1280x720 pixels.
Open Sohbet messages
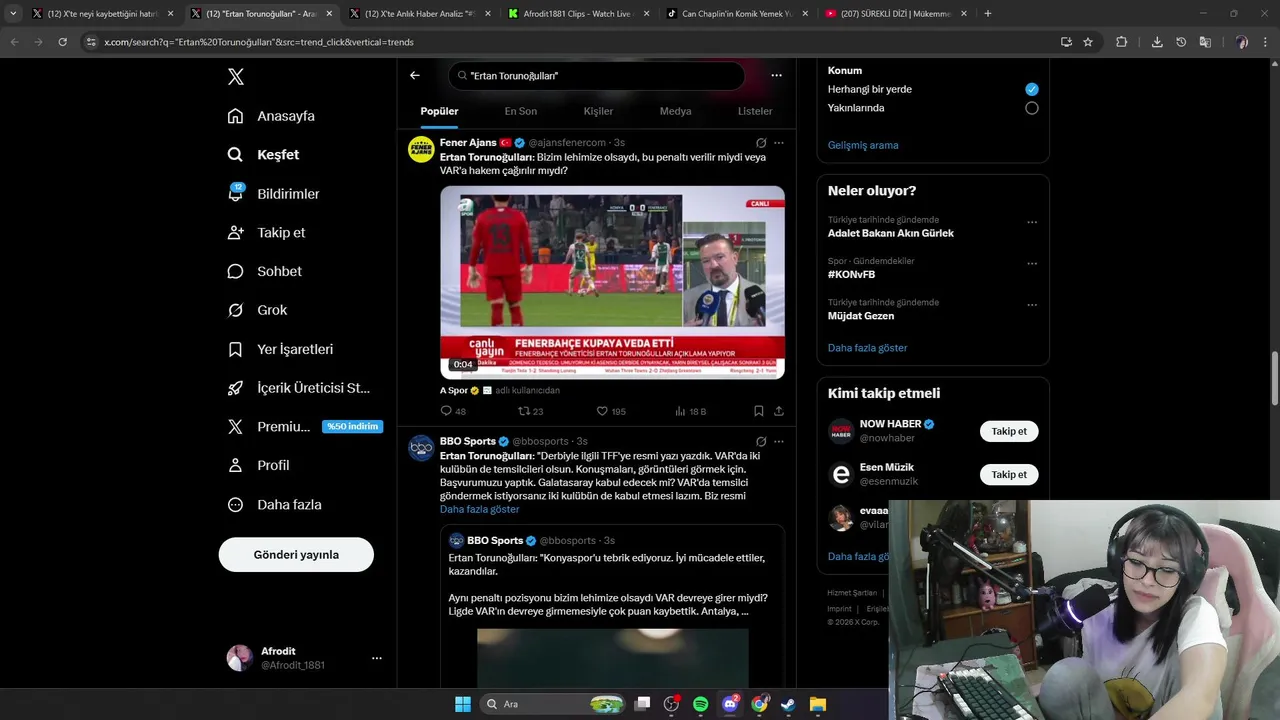pyautogui.click(x=264, y=271)
